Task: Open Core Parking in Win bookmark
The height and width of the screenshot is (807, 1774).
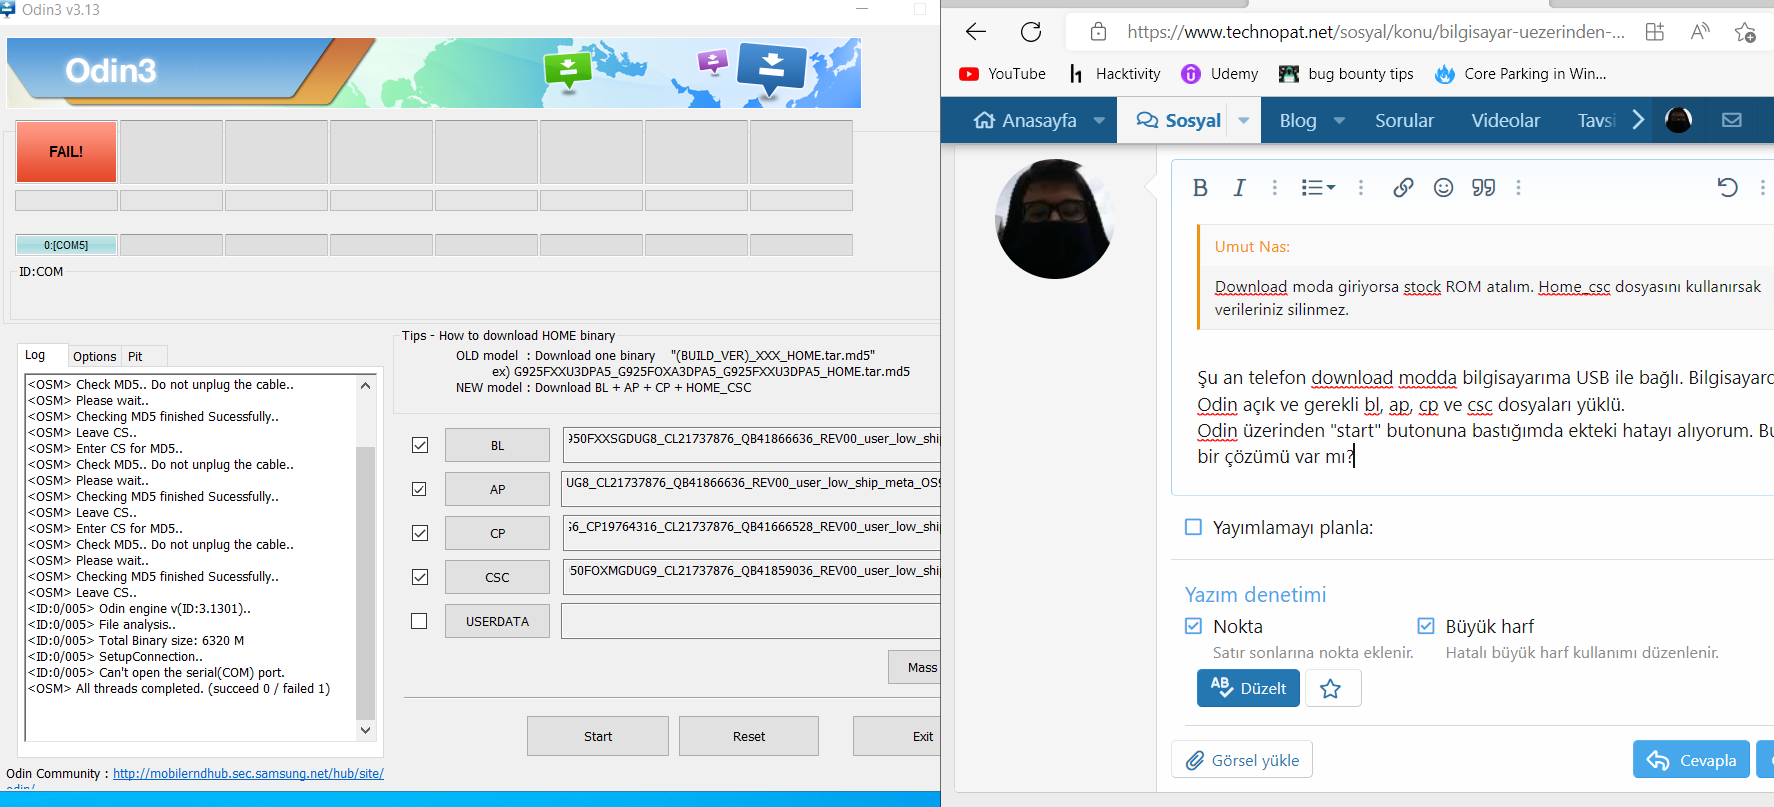Action: coord(1520,74)
